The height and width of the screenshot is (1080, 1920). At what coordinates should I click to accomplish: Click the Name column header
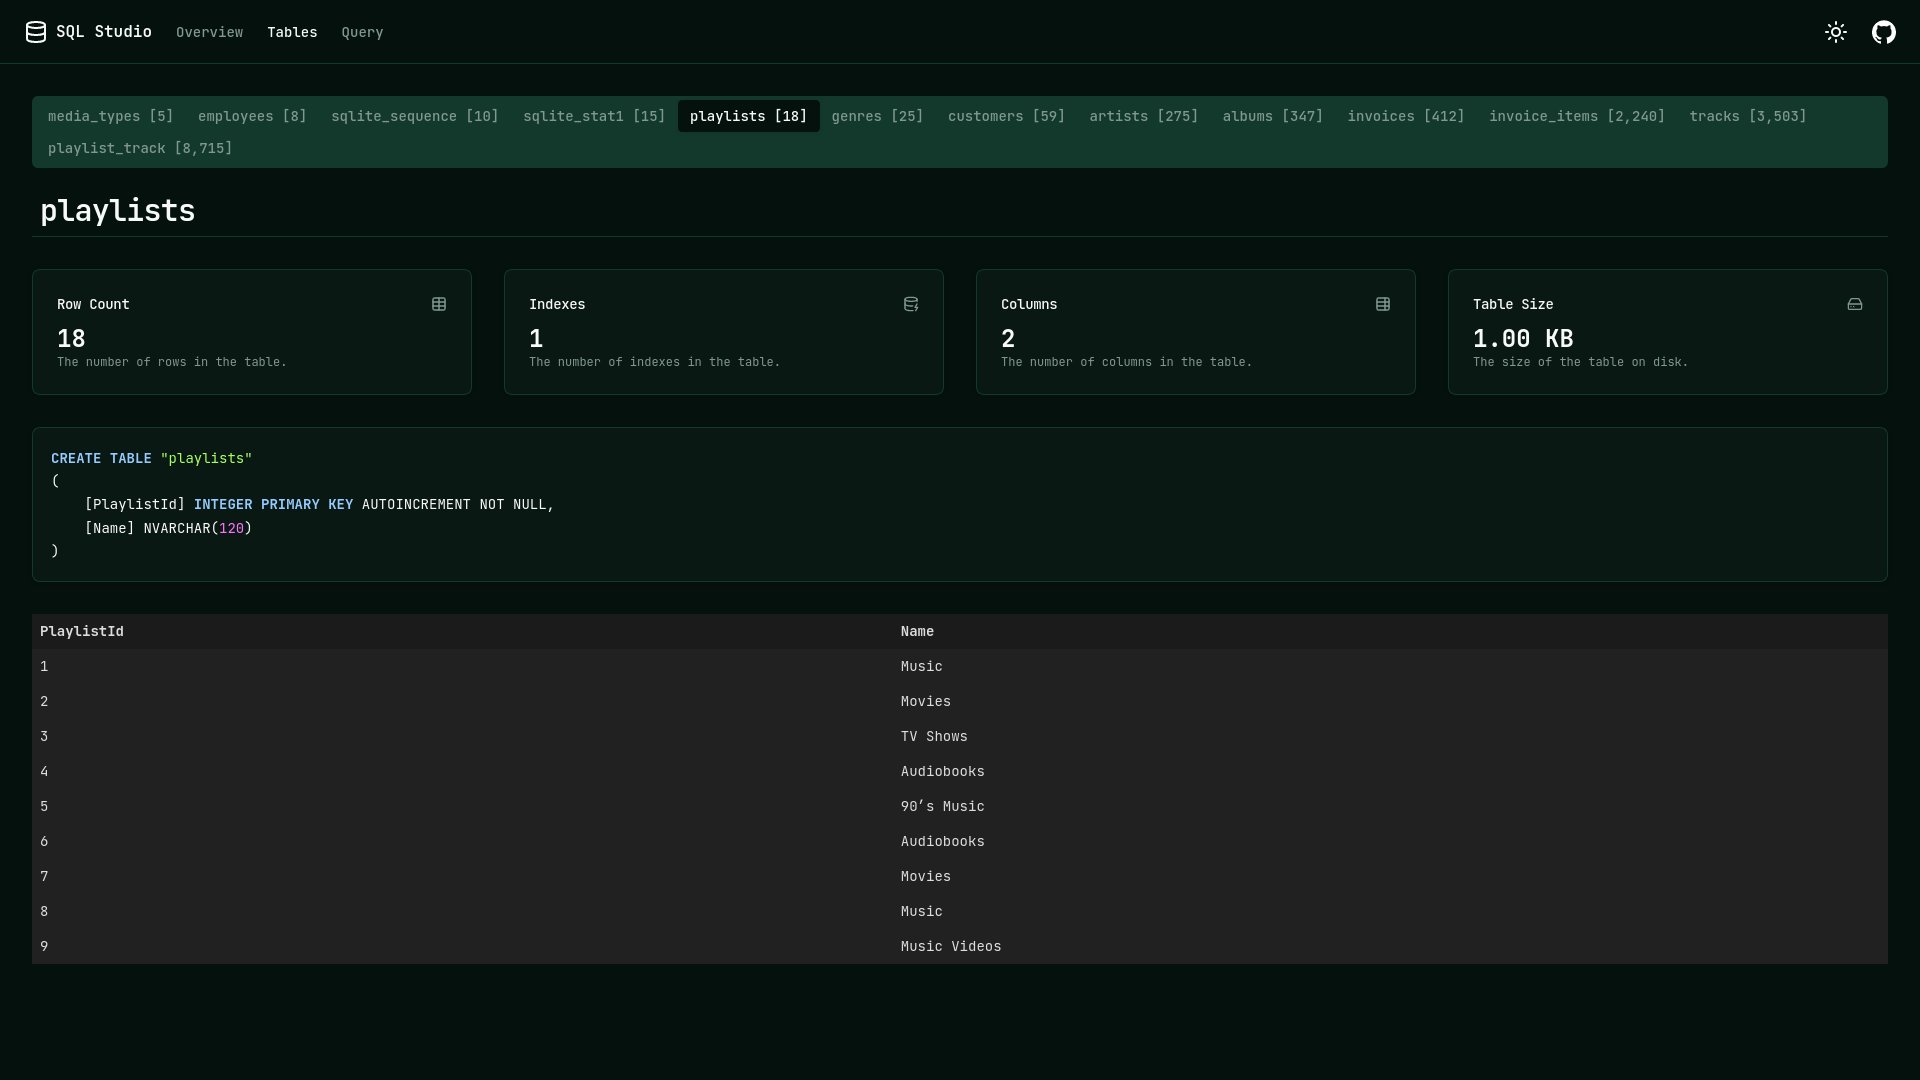pyautogui.click(x=917, y=631)
